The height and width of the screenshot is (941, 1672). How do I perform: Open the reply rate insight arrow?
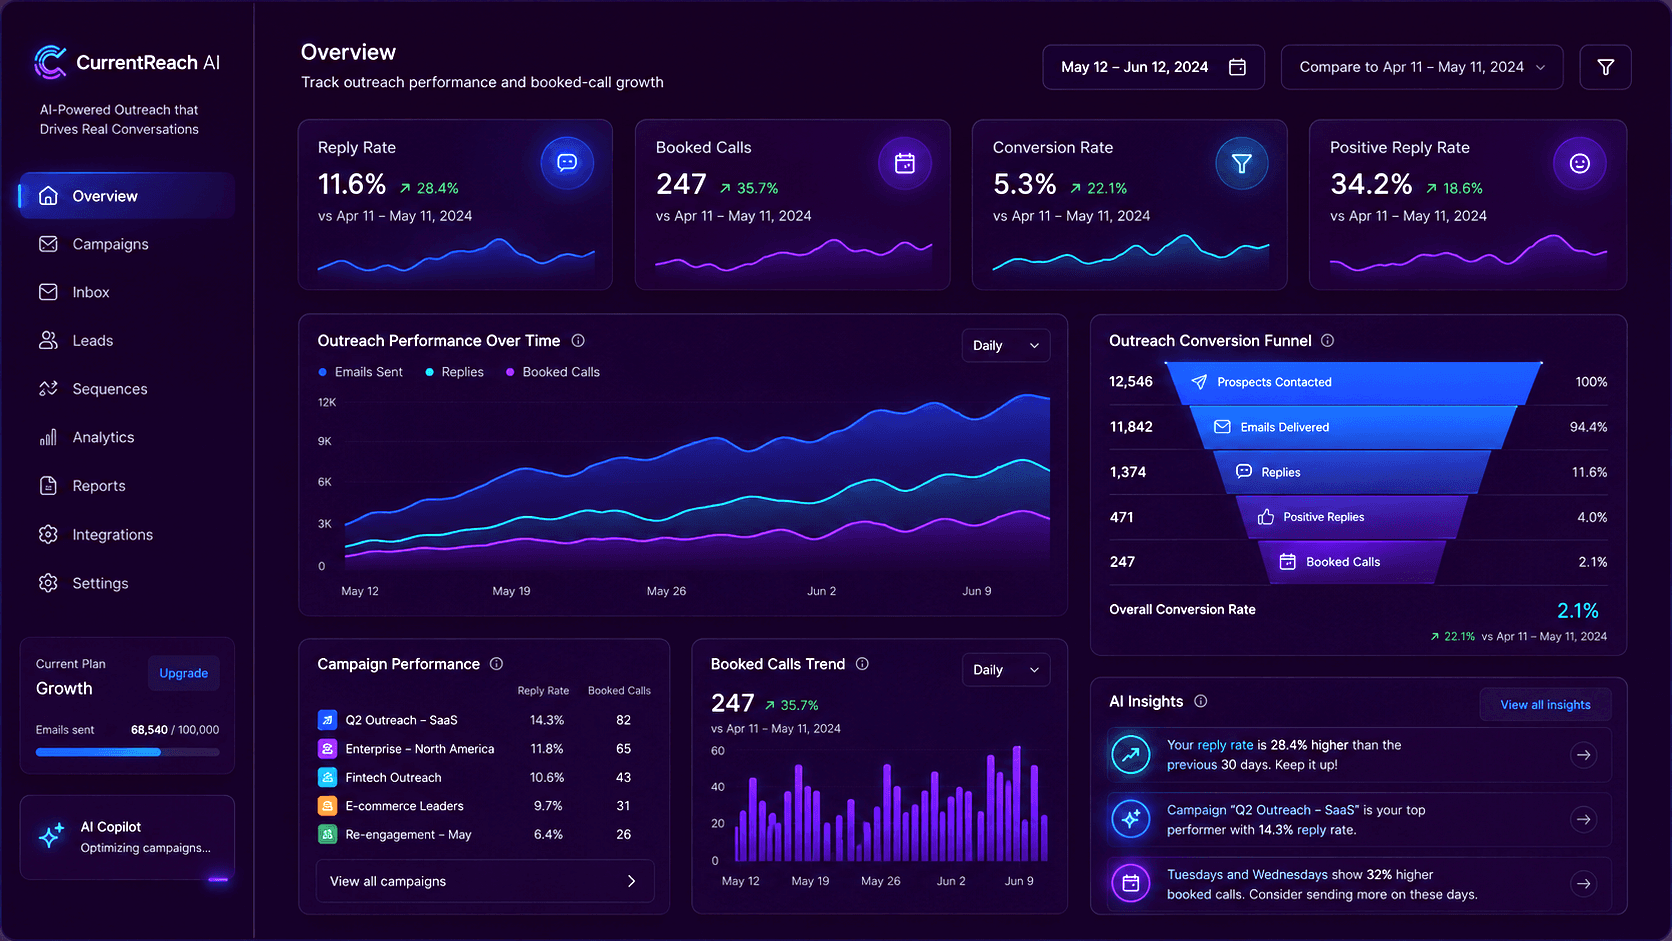tap(1583, 755)
